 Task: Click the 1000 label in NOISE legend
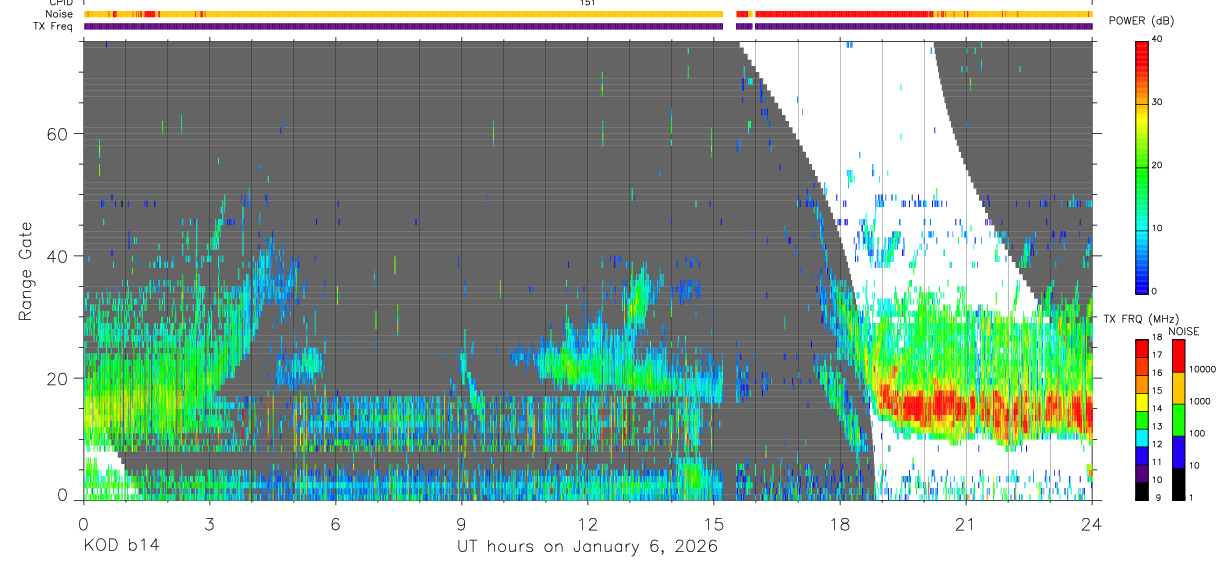[1201, 402]
